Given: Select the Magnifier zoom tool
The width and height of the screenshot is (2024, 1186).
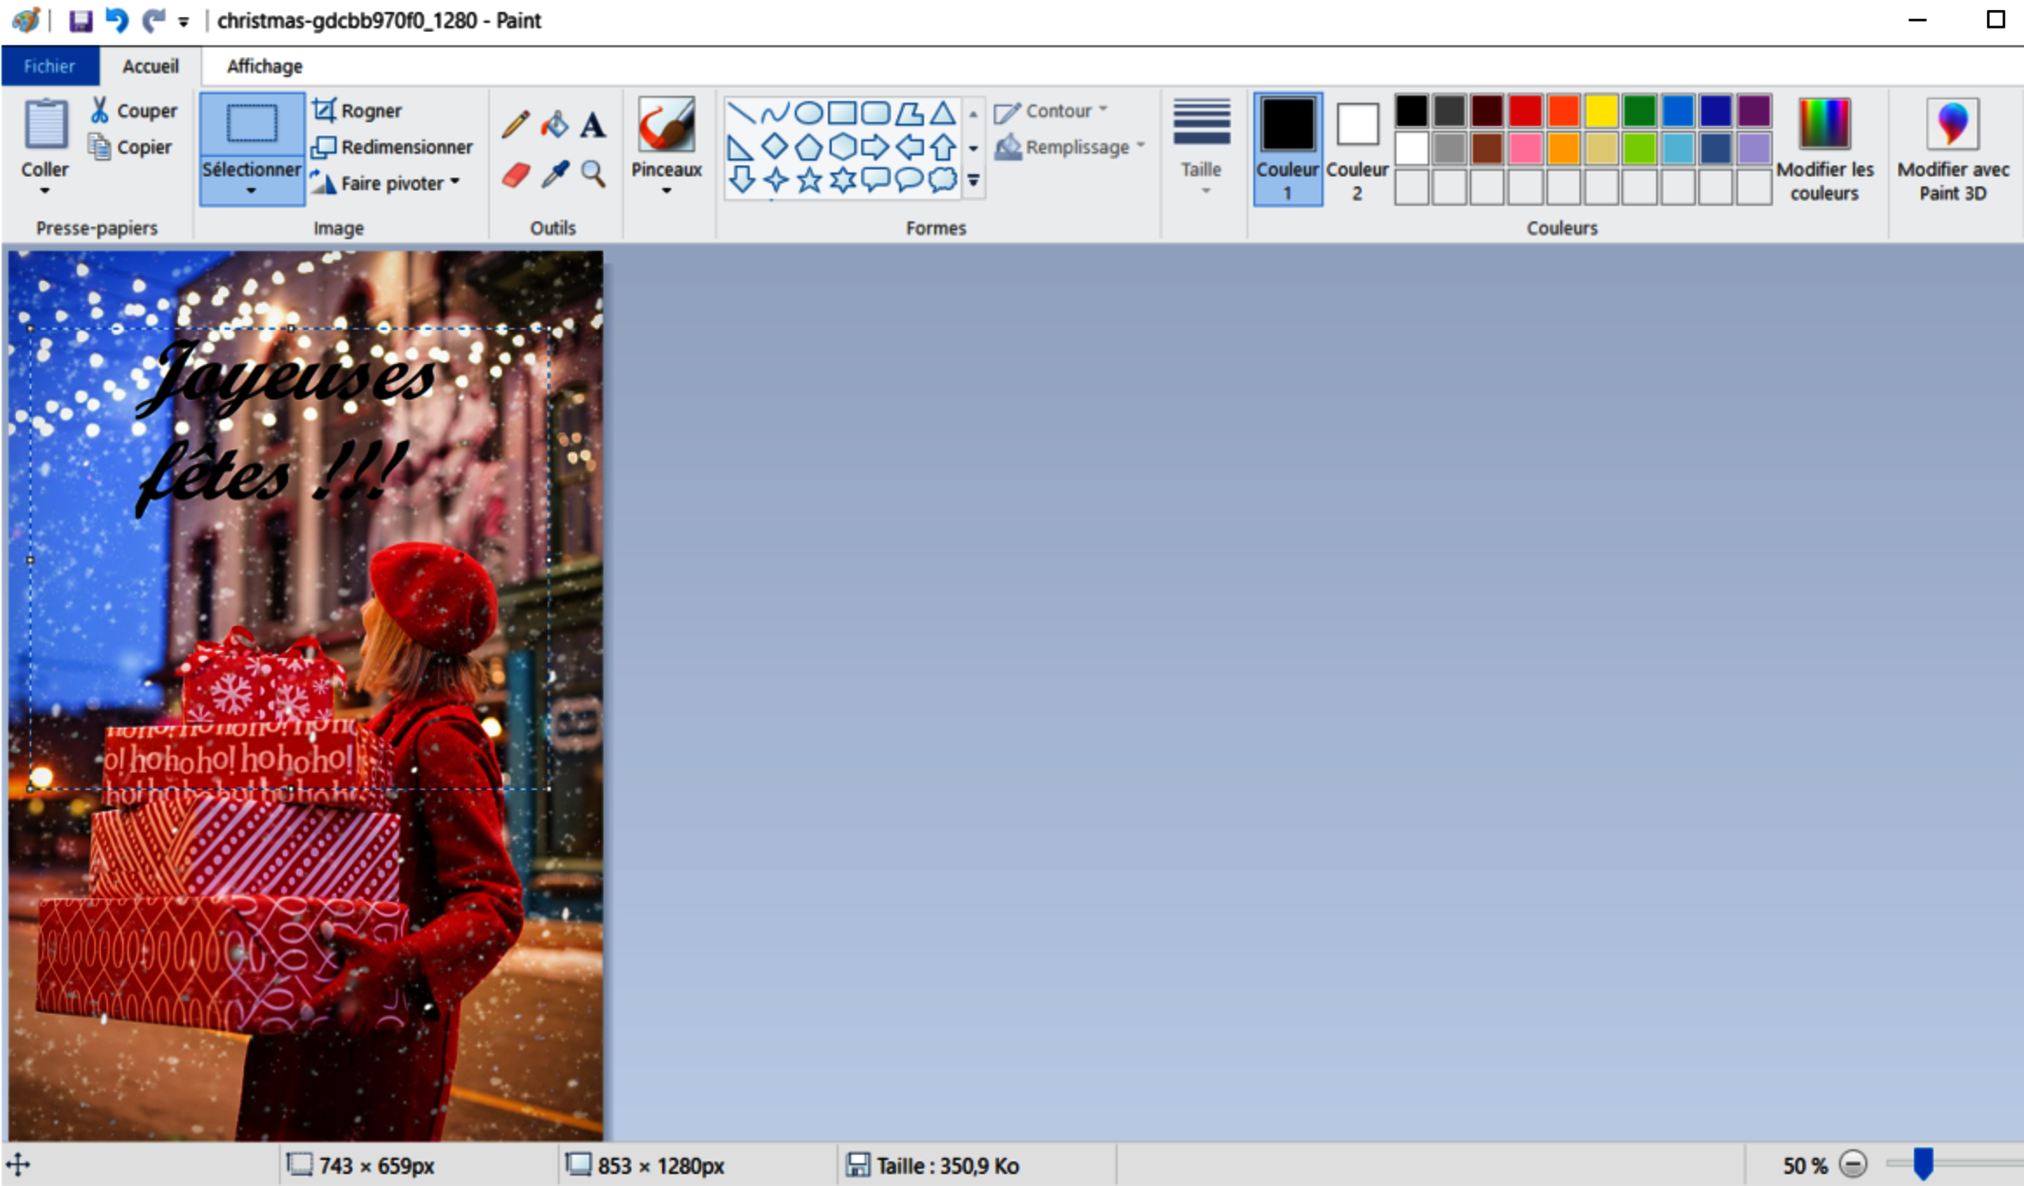Looking at the screenshot, I should (x=593, y=175).
